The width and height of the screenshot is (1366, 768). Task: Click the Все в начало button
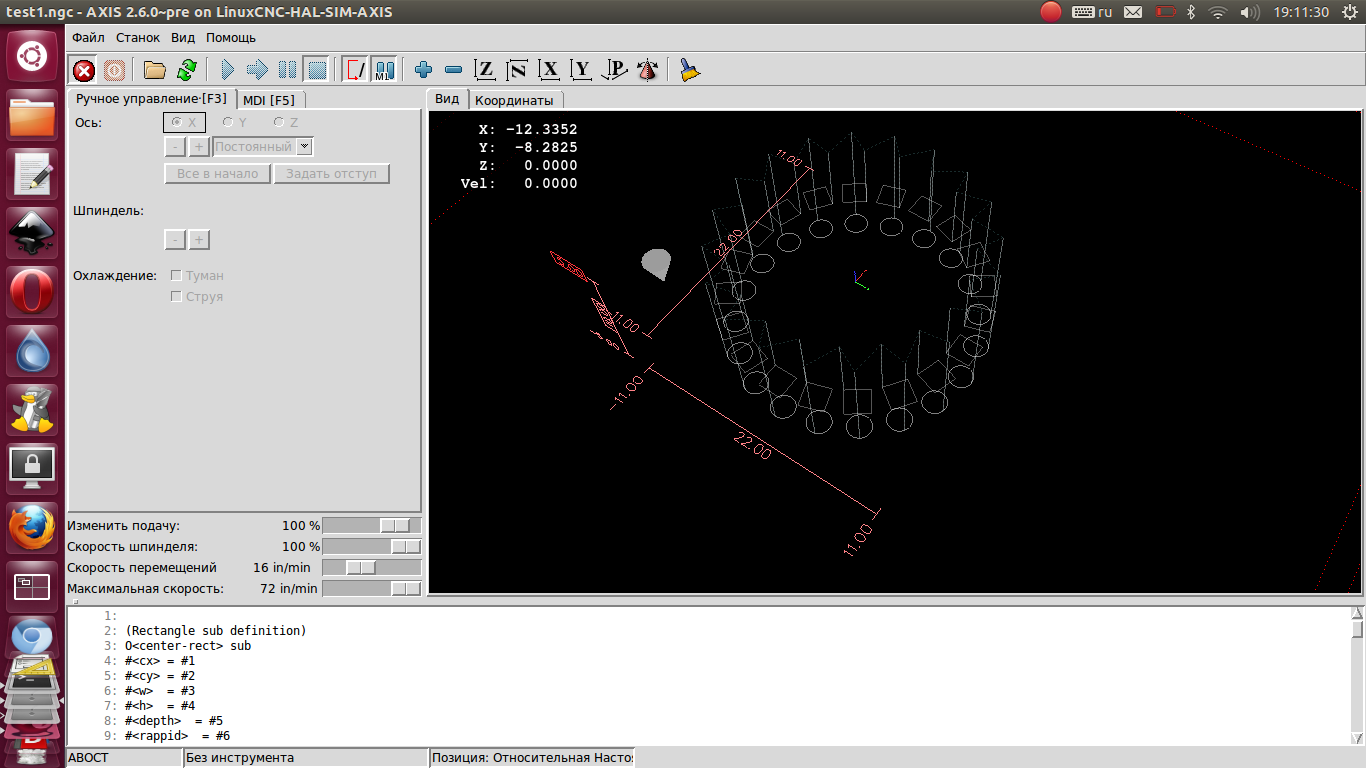[x=217, y=174]
